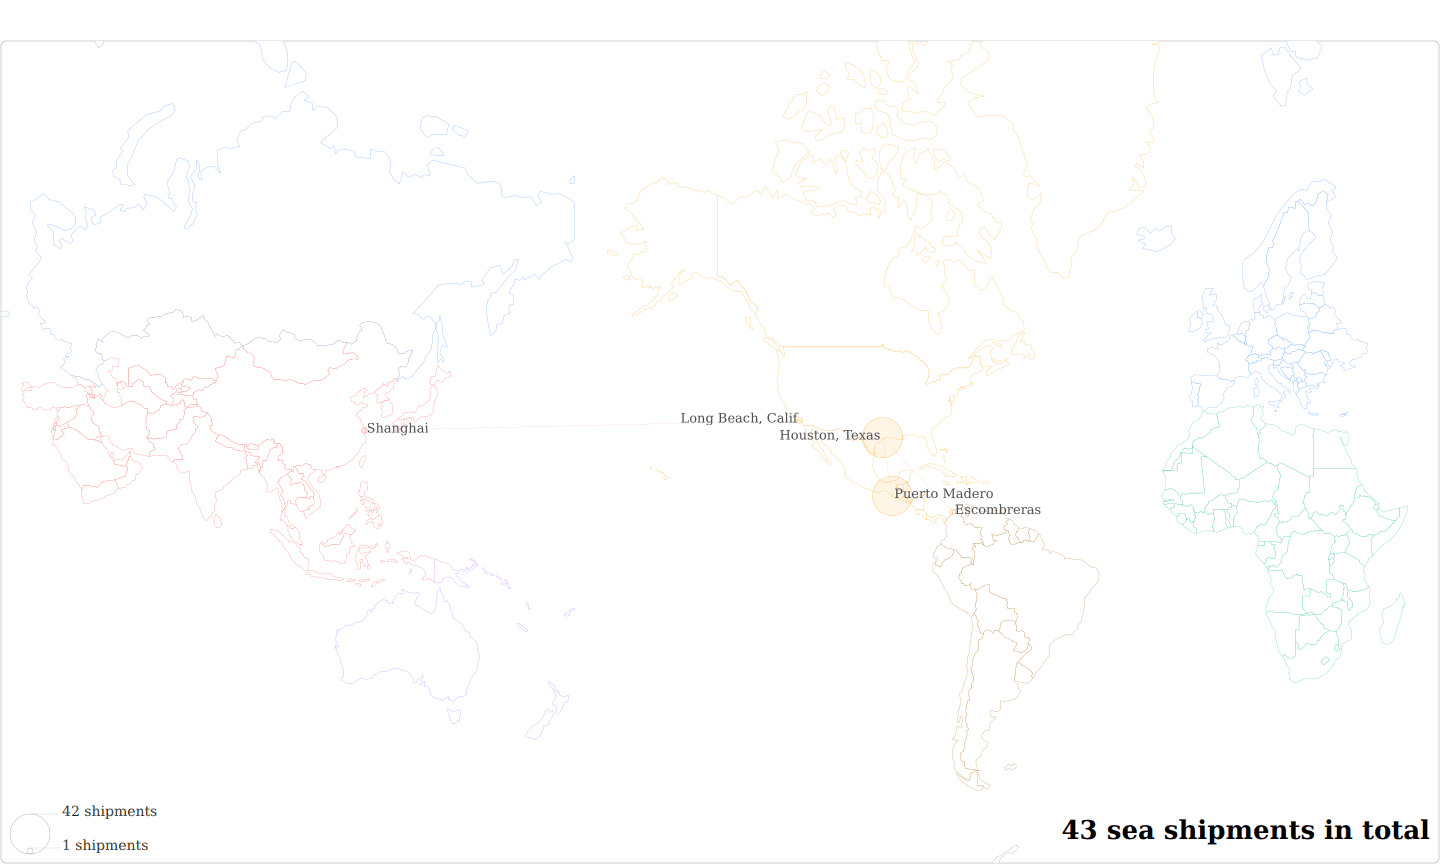The height and width of the screenshot is (864, 1440).
Task: Click the Shanghai port label
Action: (397, 428)
